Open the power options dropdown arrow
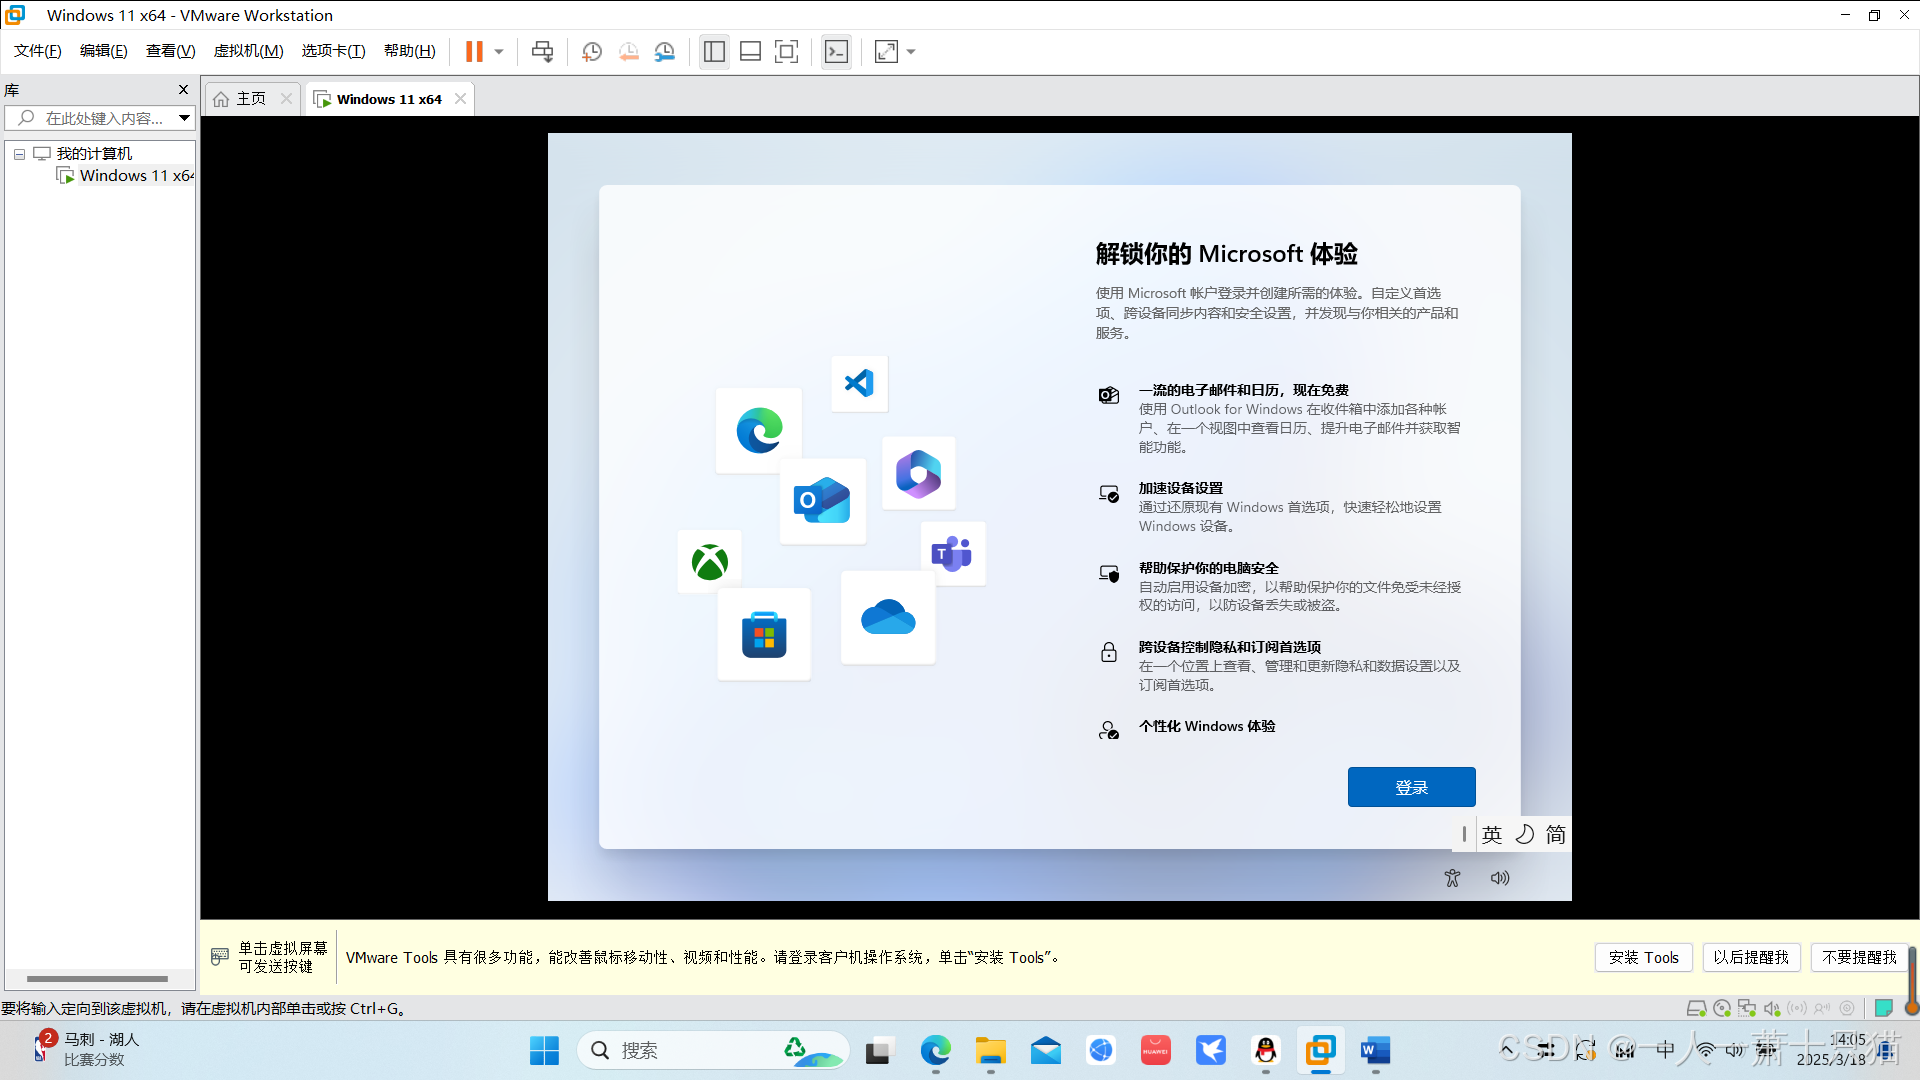1920x1080 pixels. [499, 52]
